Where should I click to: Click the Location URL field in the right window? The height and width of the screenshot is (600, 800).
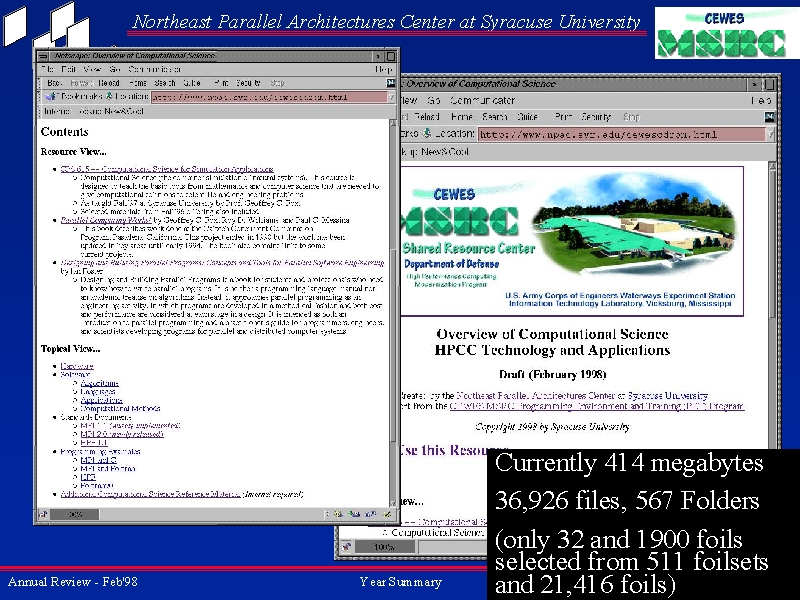[622, 134]
